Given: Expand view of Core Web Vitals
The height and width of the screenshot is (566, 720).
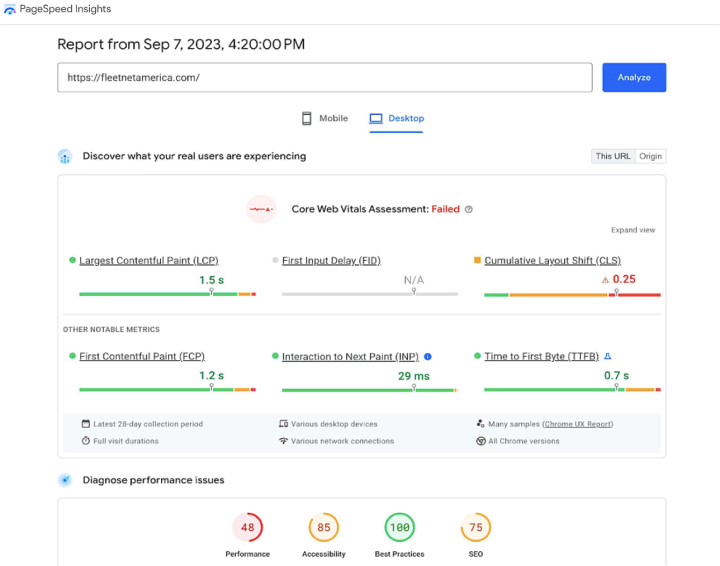Looking at the screenshot, I should (633, 230).
